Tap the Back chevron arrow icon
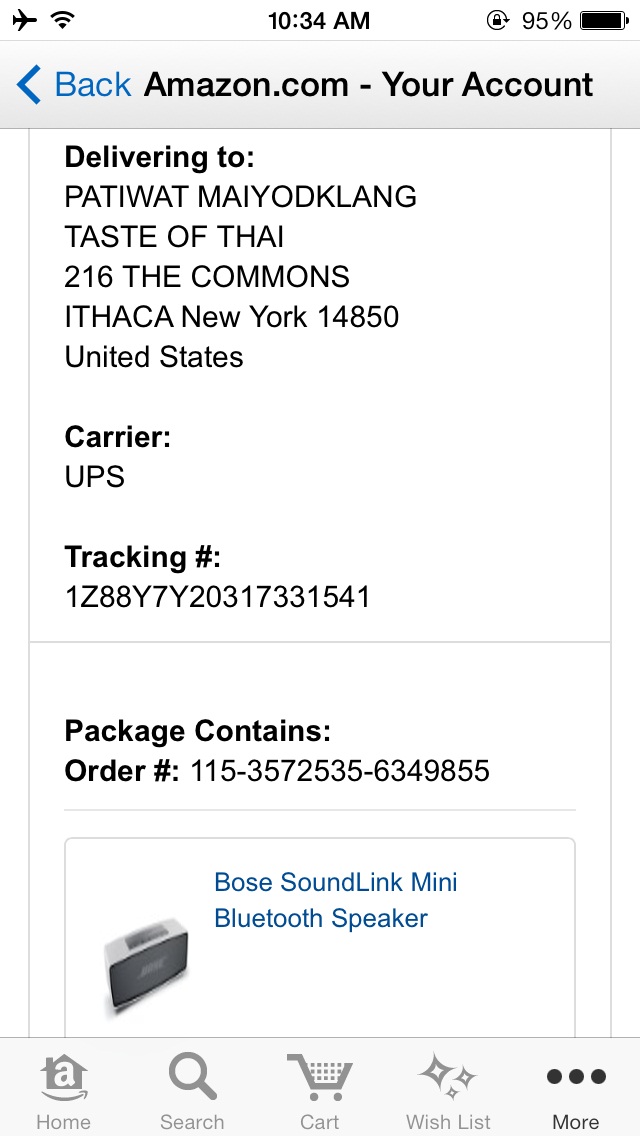The width and height of the screenshot is (640, 1136). [29, 85]
